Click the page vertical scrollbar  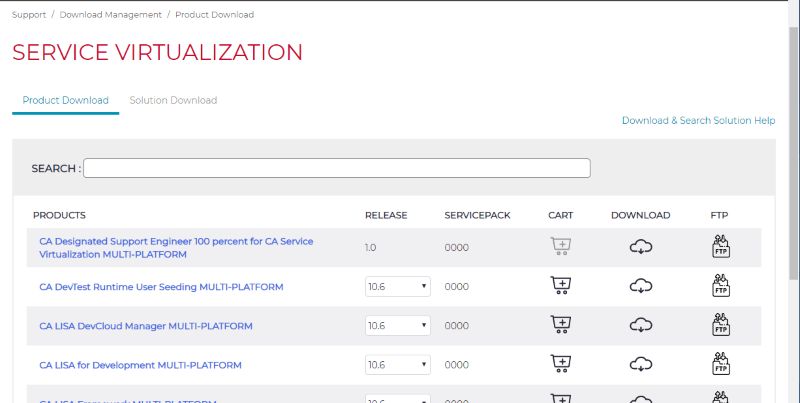(793, 150)
